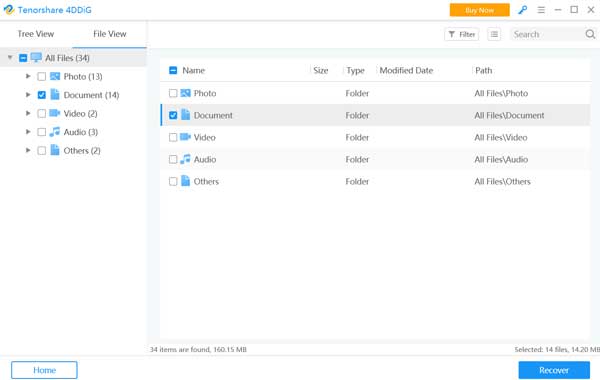Open the Filter button
Screen dimensions: 600x380
point(461,34)
